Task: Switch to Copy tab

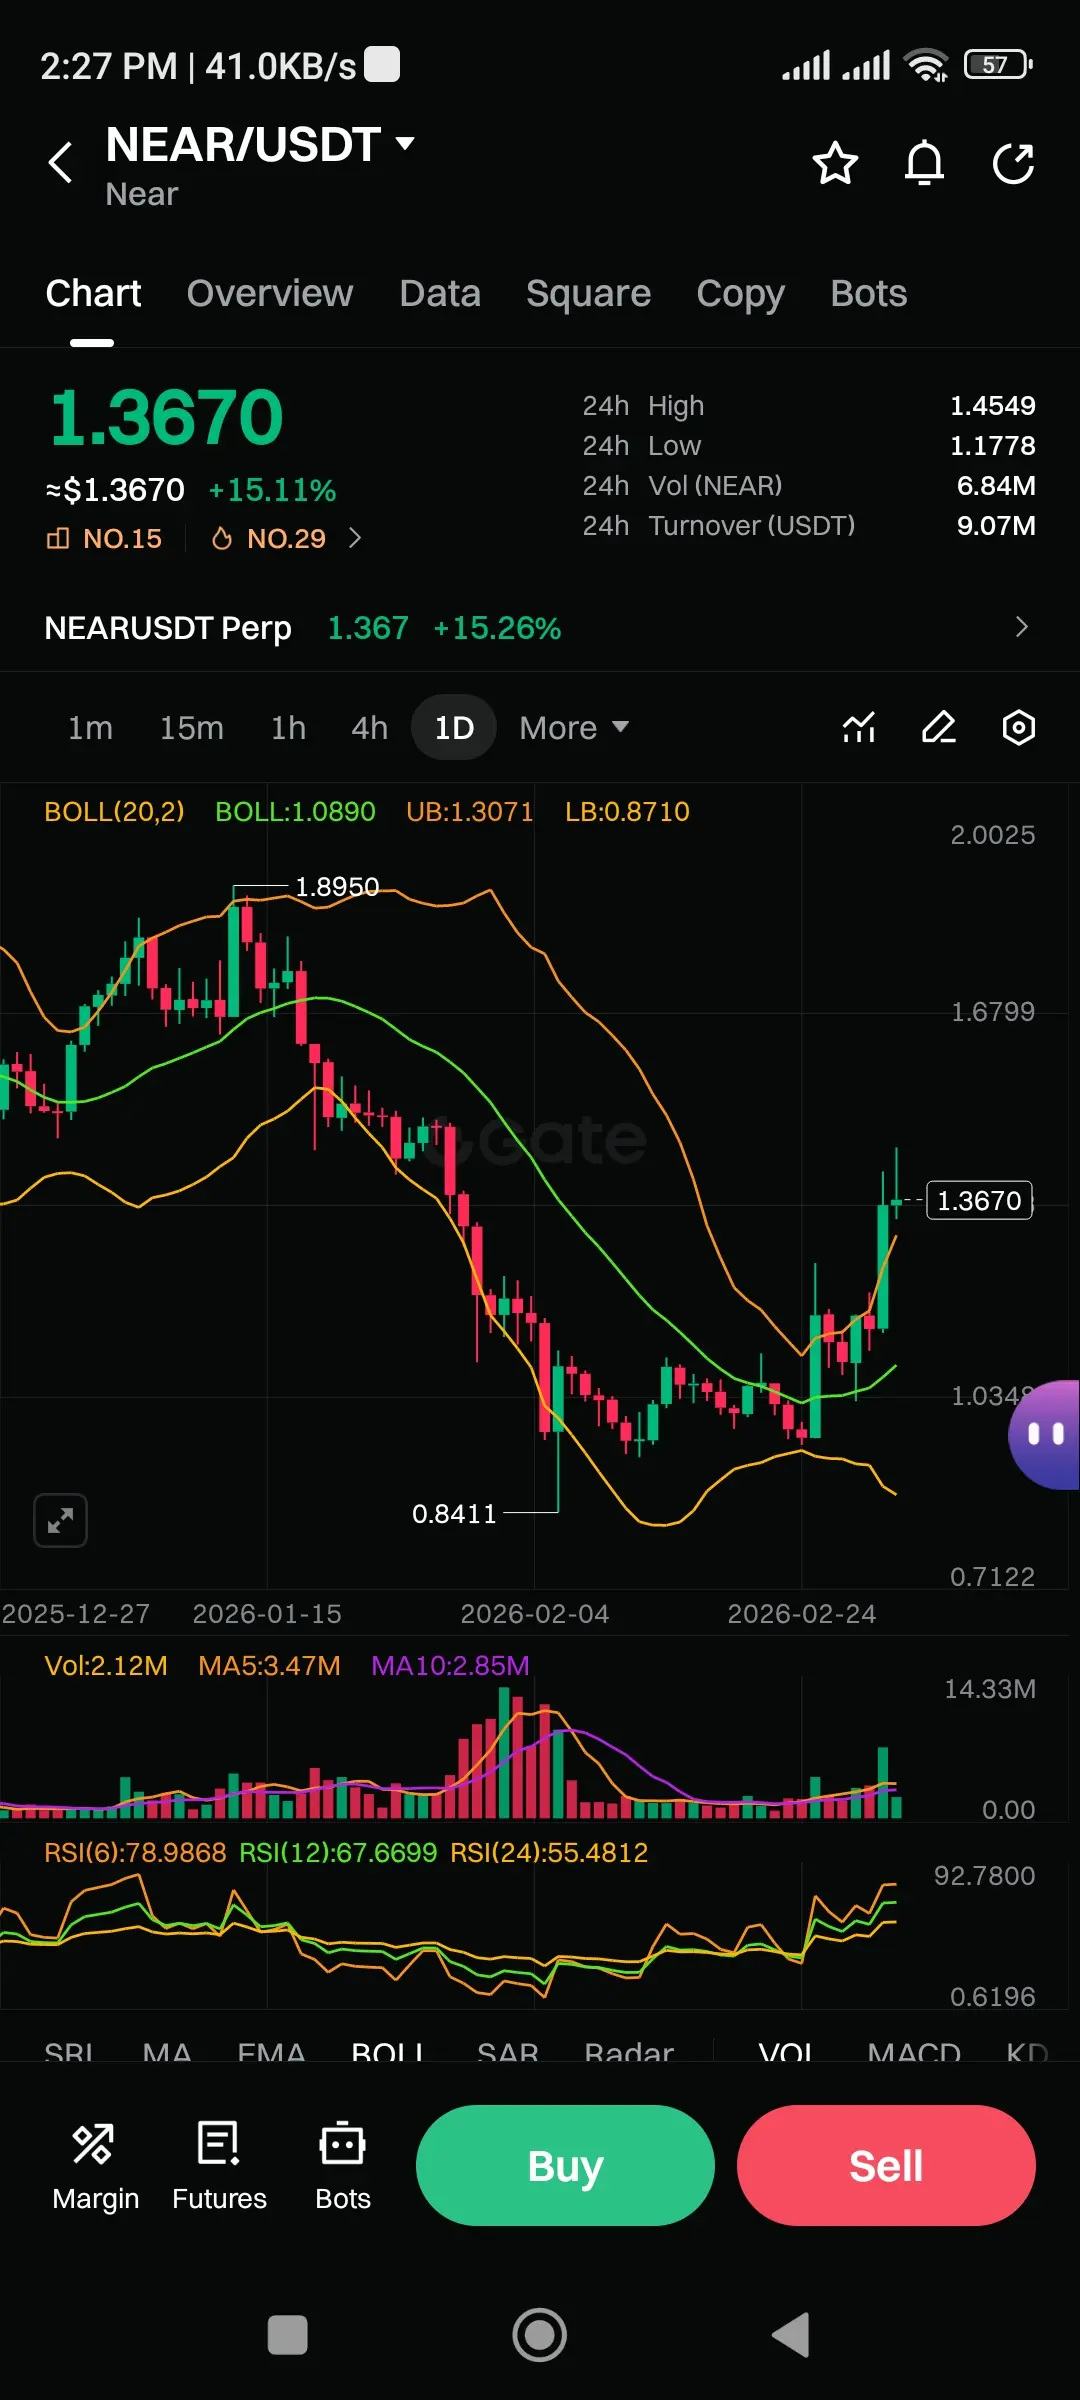Action: coord(741,294)
